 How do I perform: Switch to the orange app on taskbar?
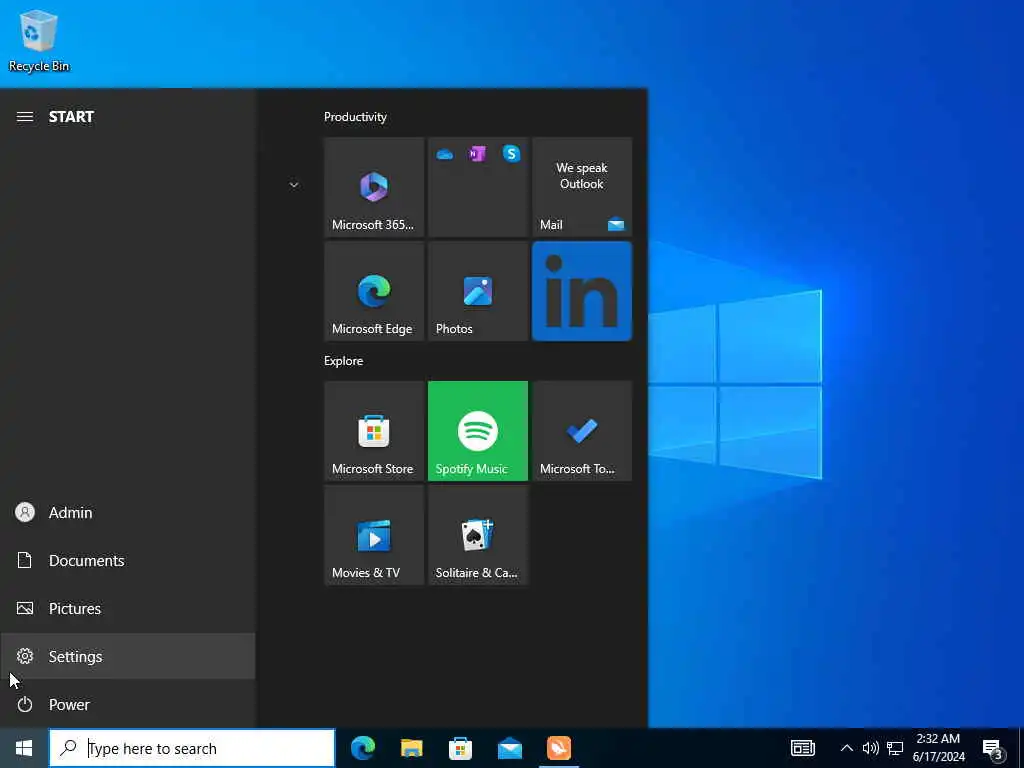pos(559,748)
